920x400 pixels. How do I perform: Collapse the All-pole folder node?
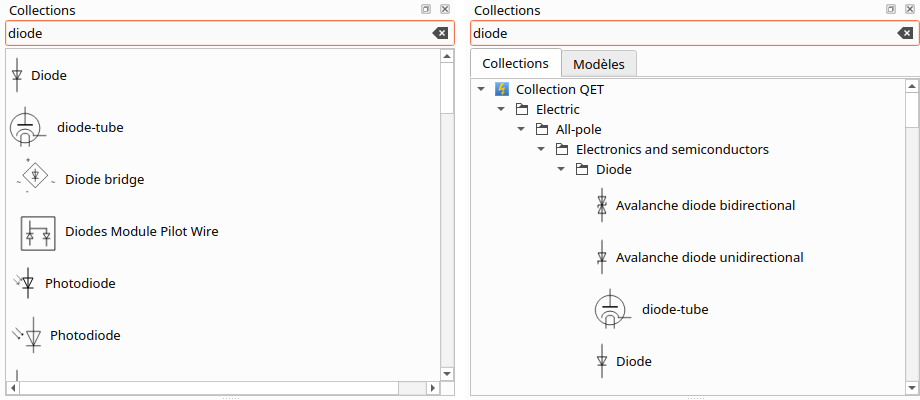521,129
